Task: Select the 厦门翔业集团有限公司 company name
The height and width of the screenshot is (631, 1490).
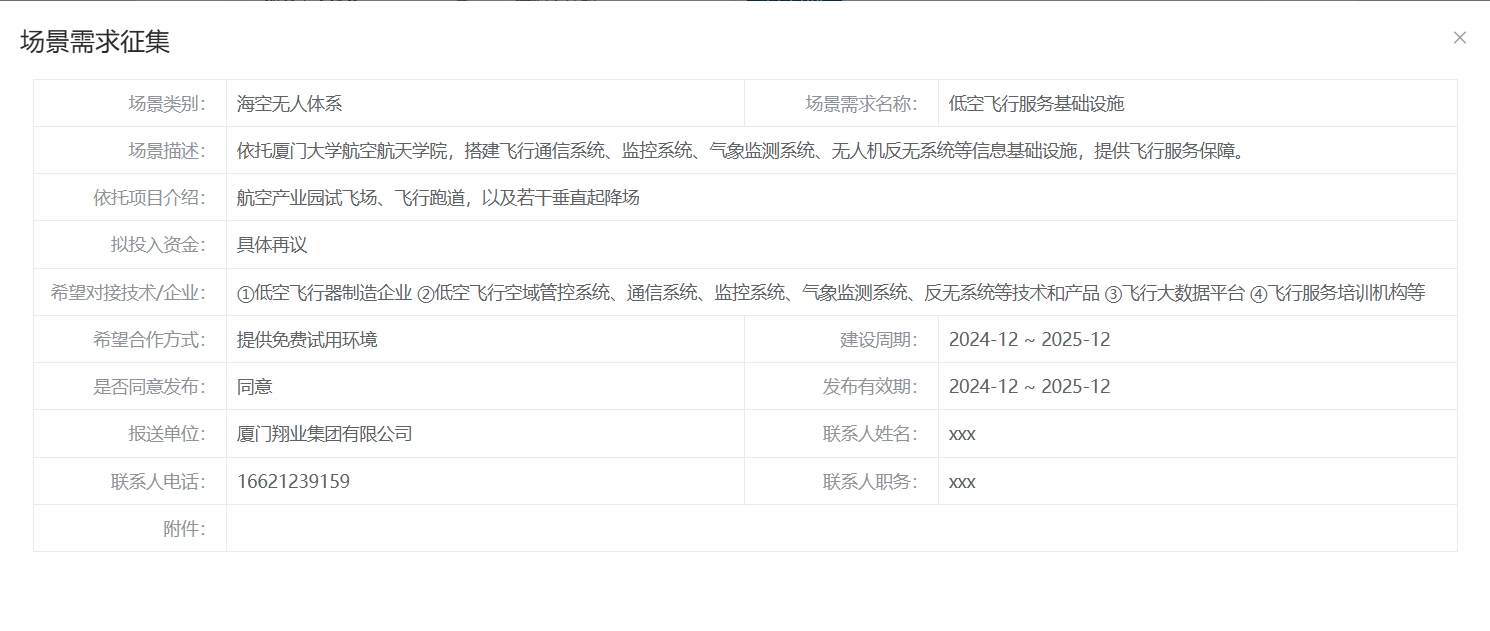Action: click(x=324, y=434)
